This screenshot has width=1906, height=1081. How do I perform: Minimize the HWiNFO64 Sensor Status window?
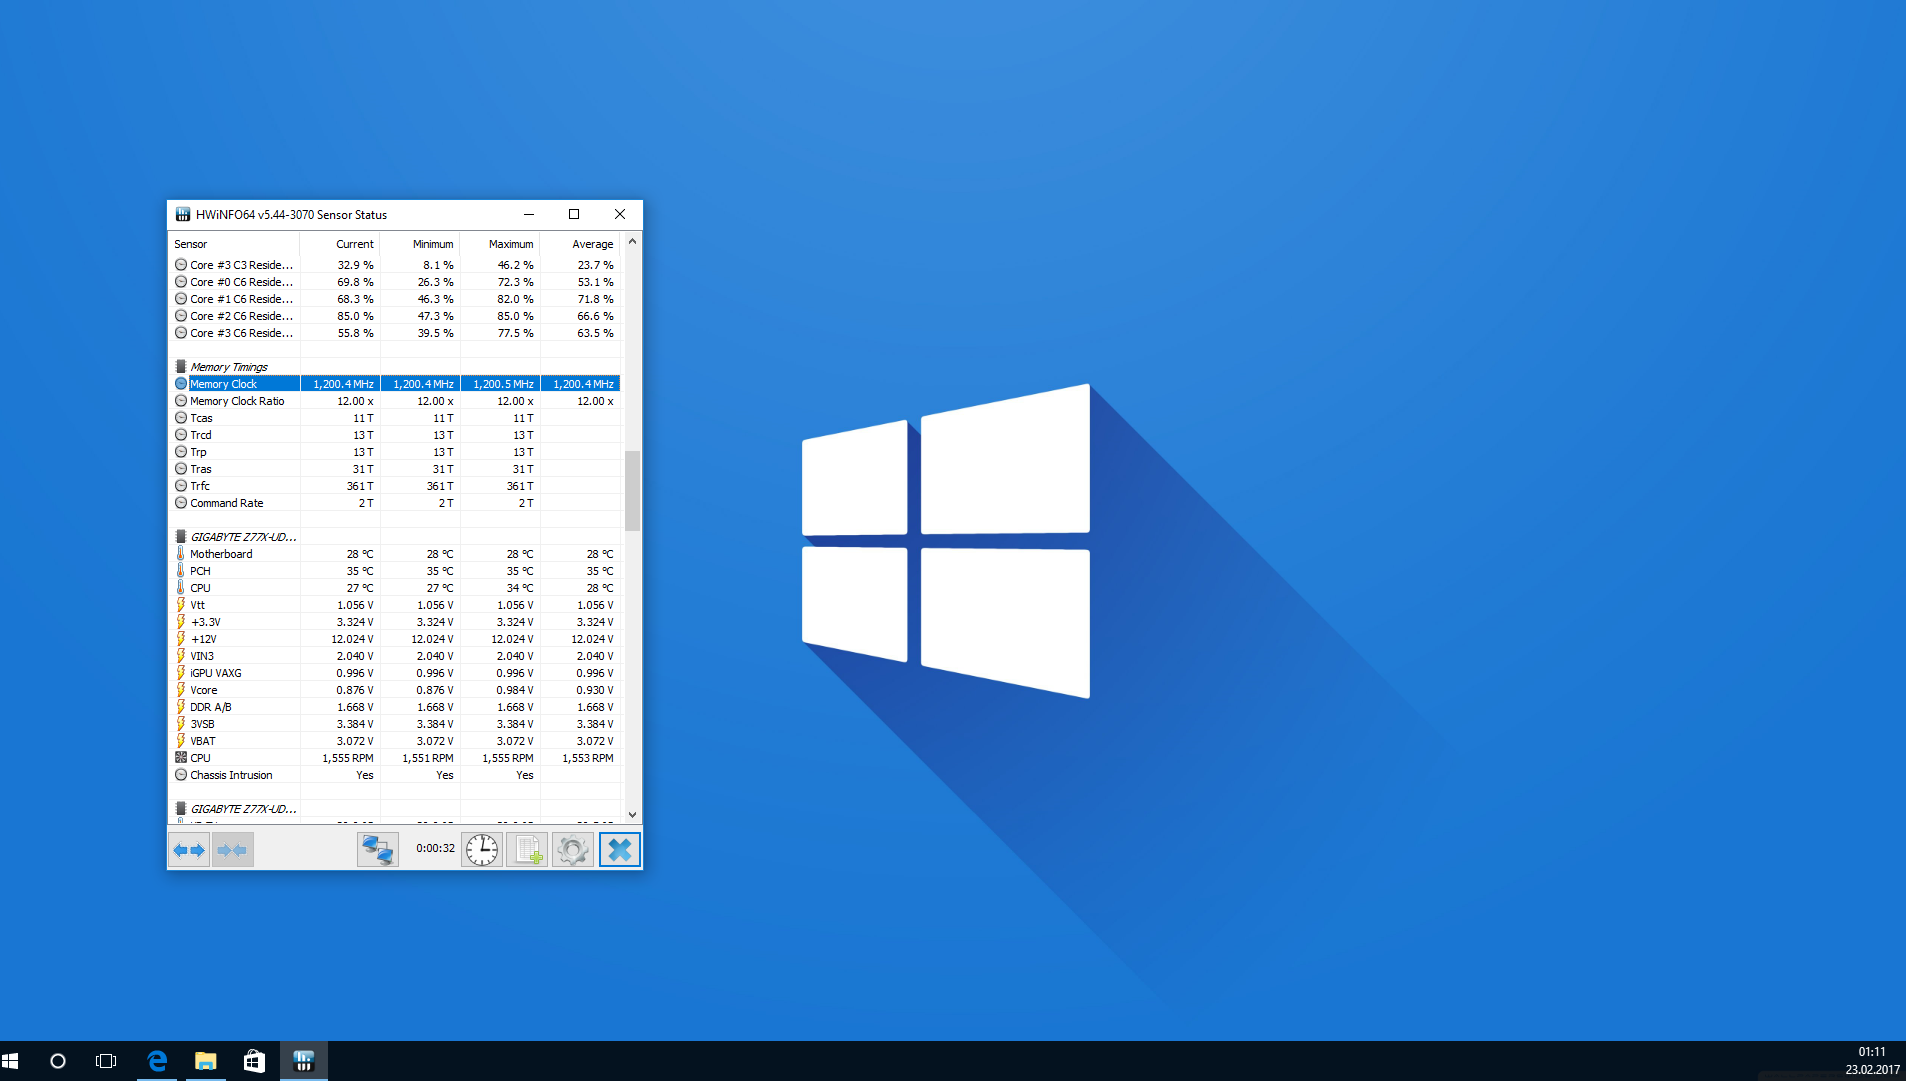pyautogui.click(x=529, y=214)
